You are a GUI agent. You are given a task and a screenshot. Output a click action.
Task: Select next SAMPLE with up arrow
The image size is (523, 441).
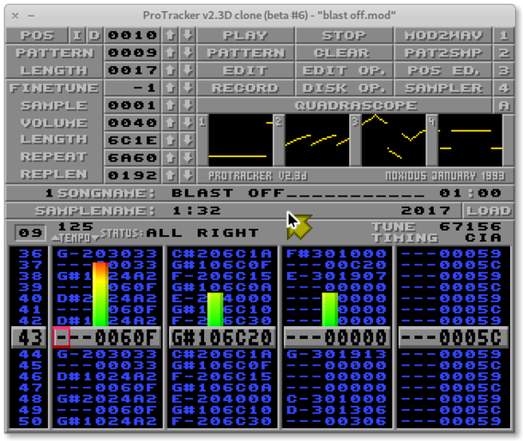coord(170,105)
